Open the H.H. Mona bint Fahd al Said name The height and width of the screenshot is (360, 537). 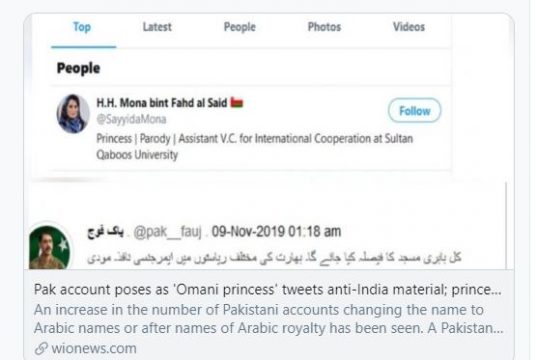(x=162, y=103)
